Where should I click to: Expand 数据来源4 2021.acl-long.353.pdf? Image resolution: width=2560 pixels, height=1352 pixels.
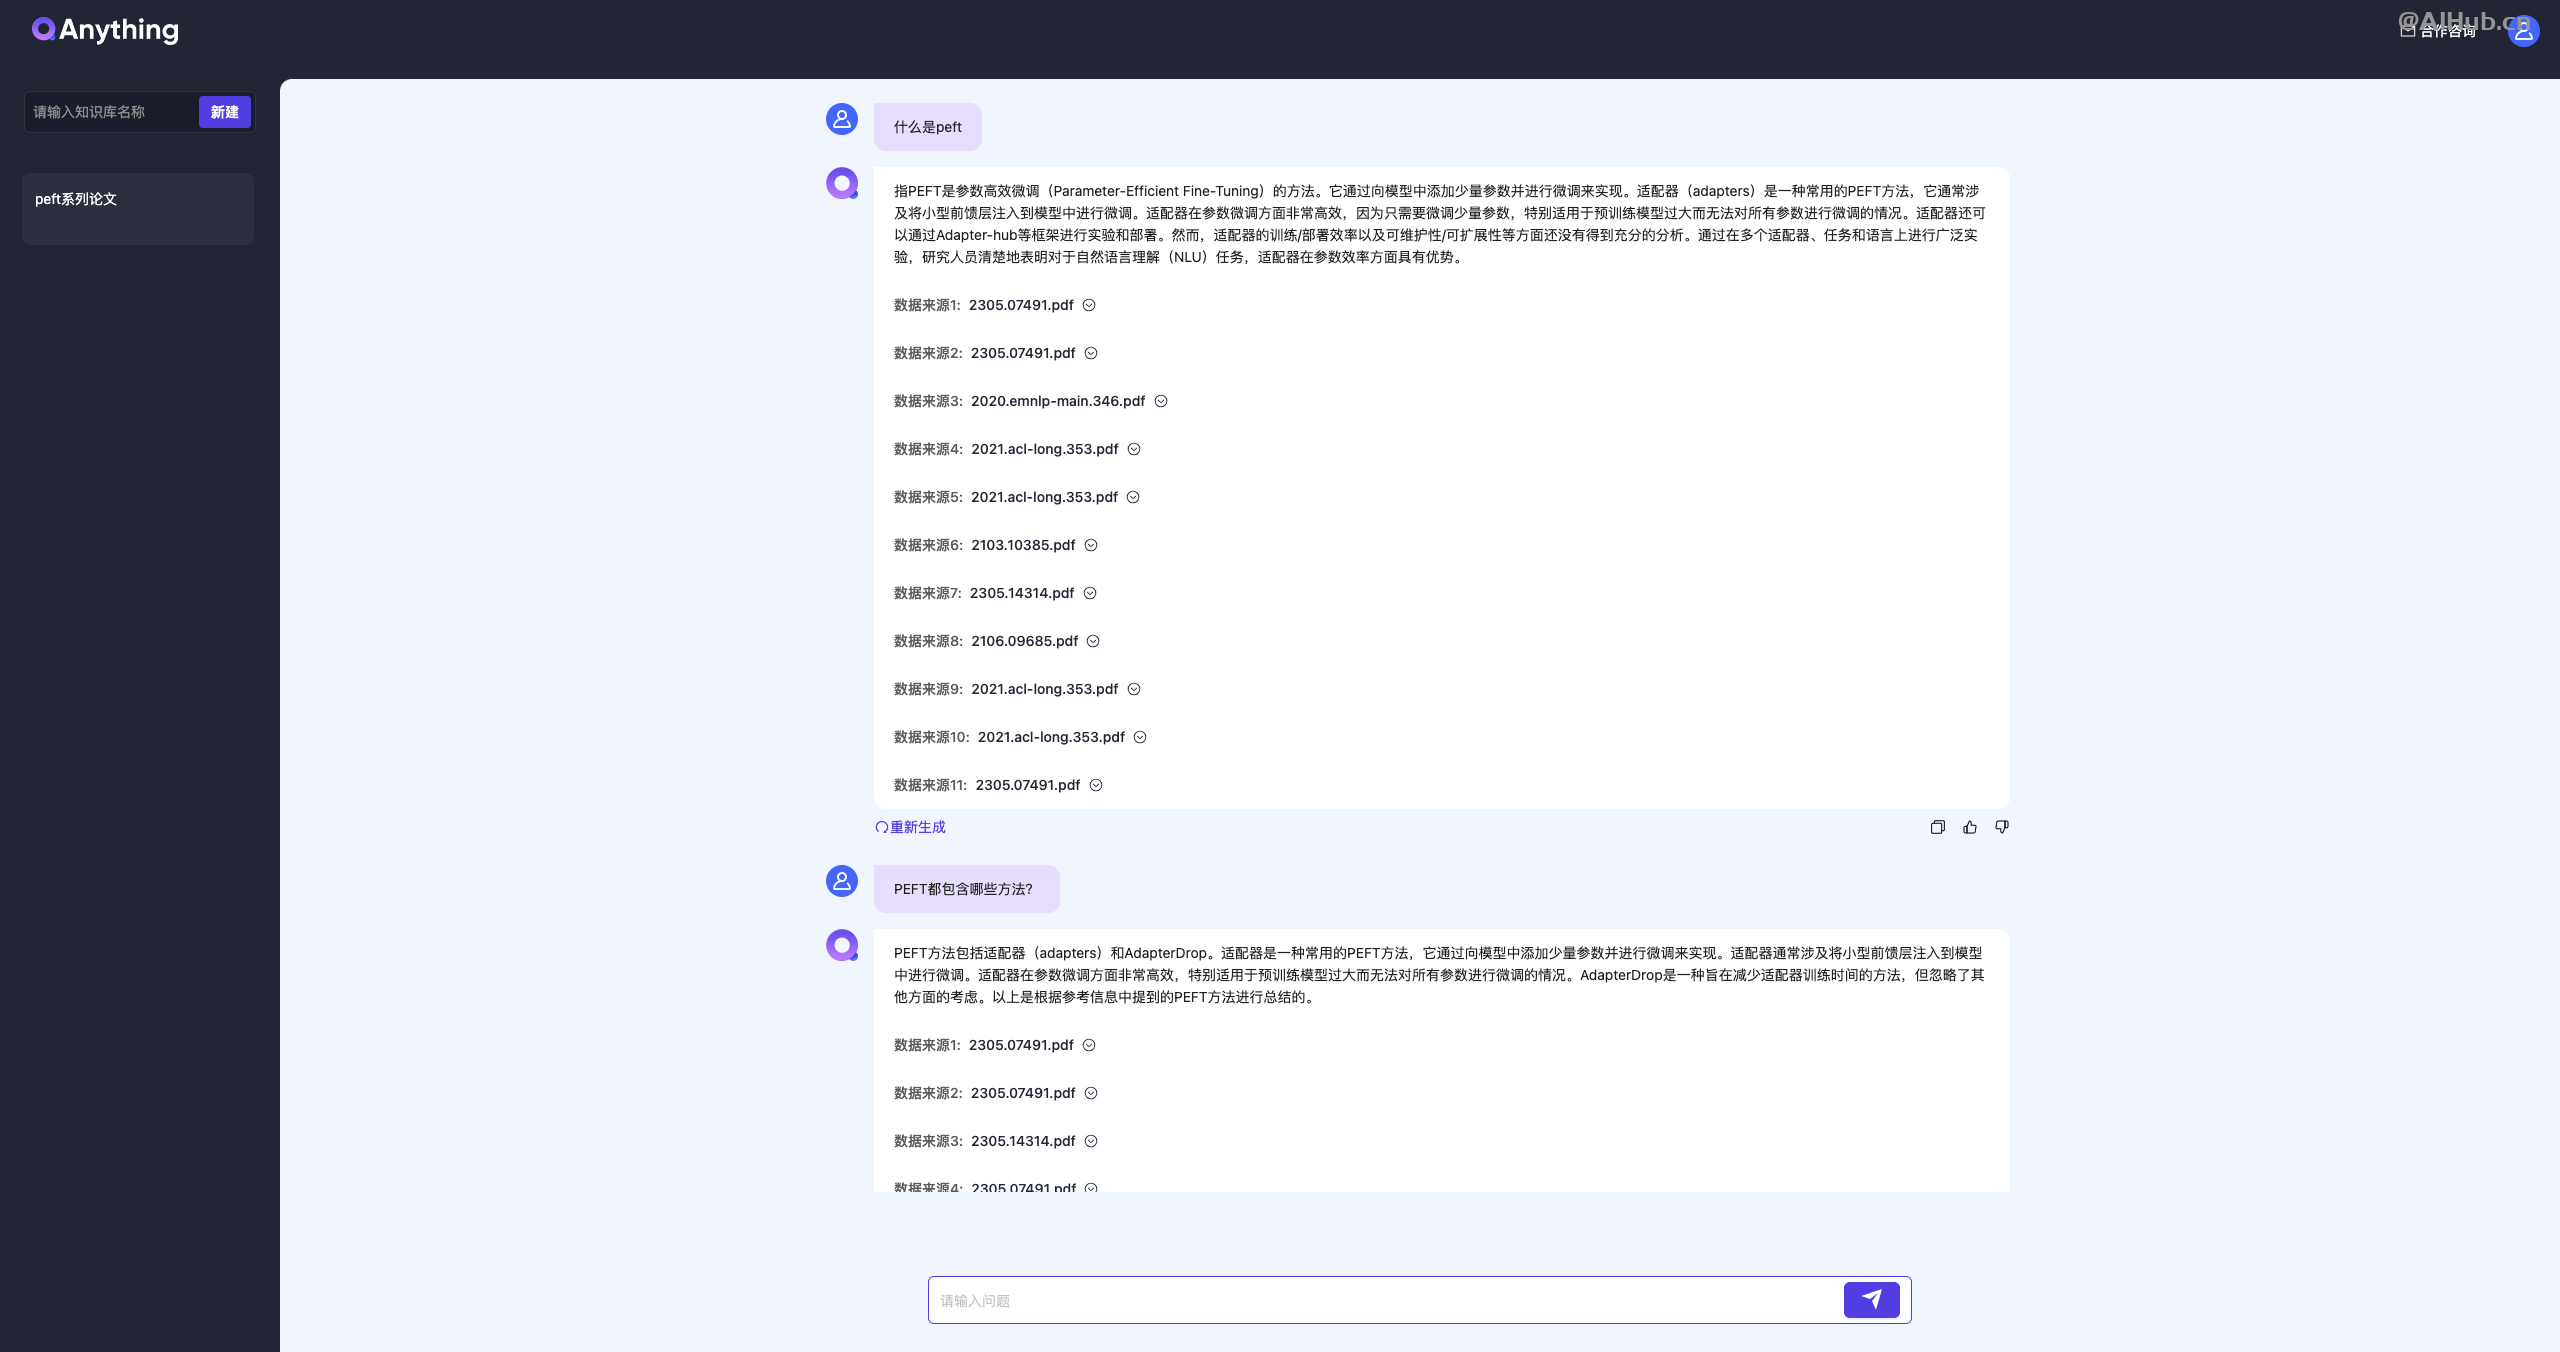pyautogui.click(x=1134, y=449)
